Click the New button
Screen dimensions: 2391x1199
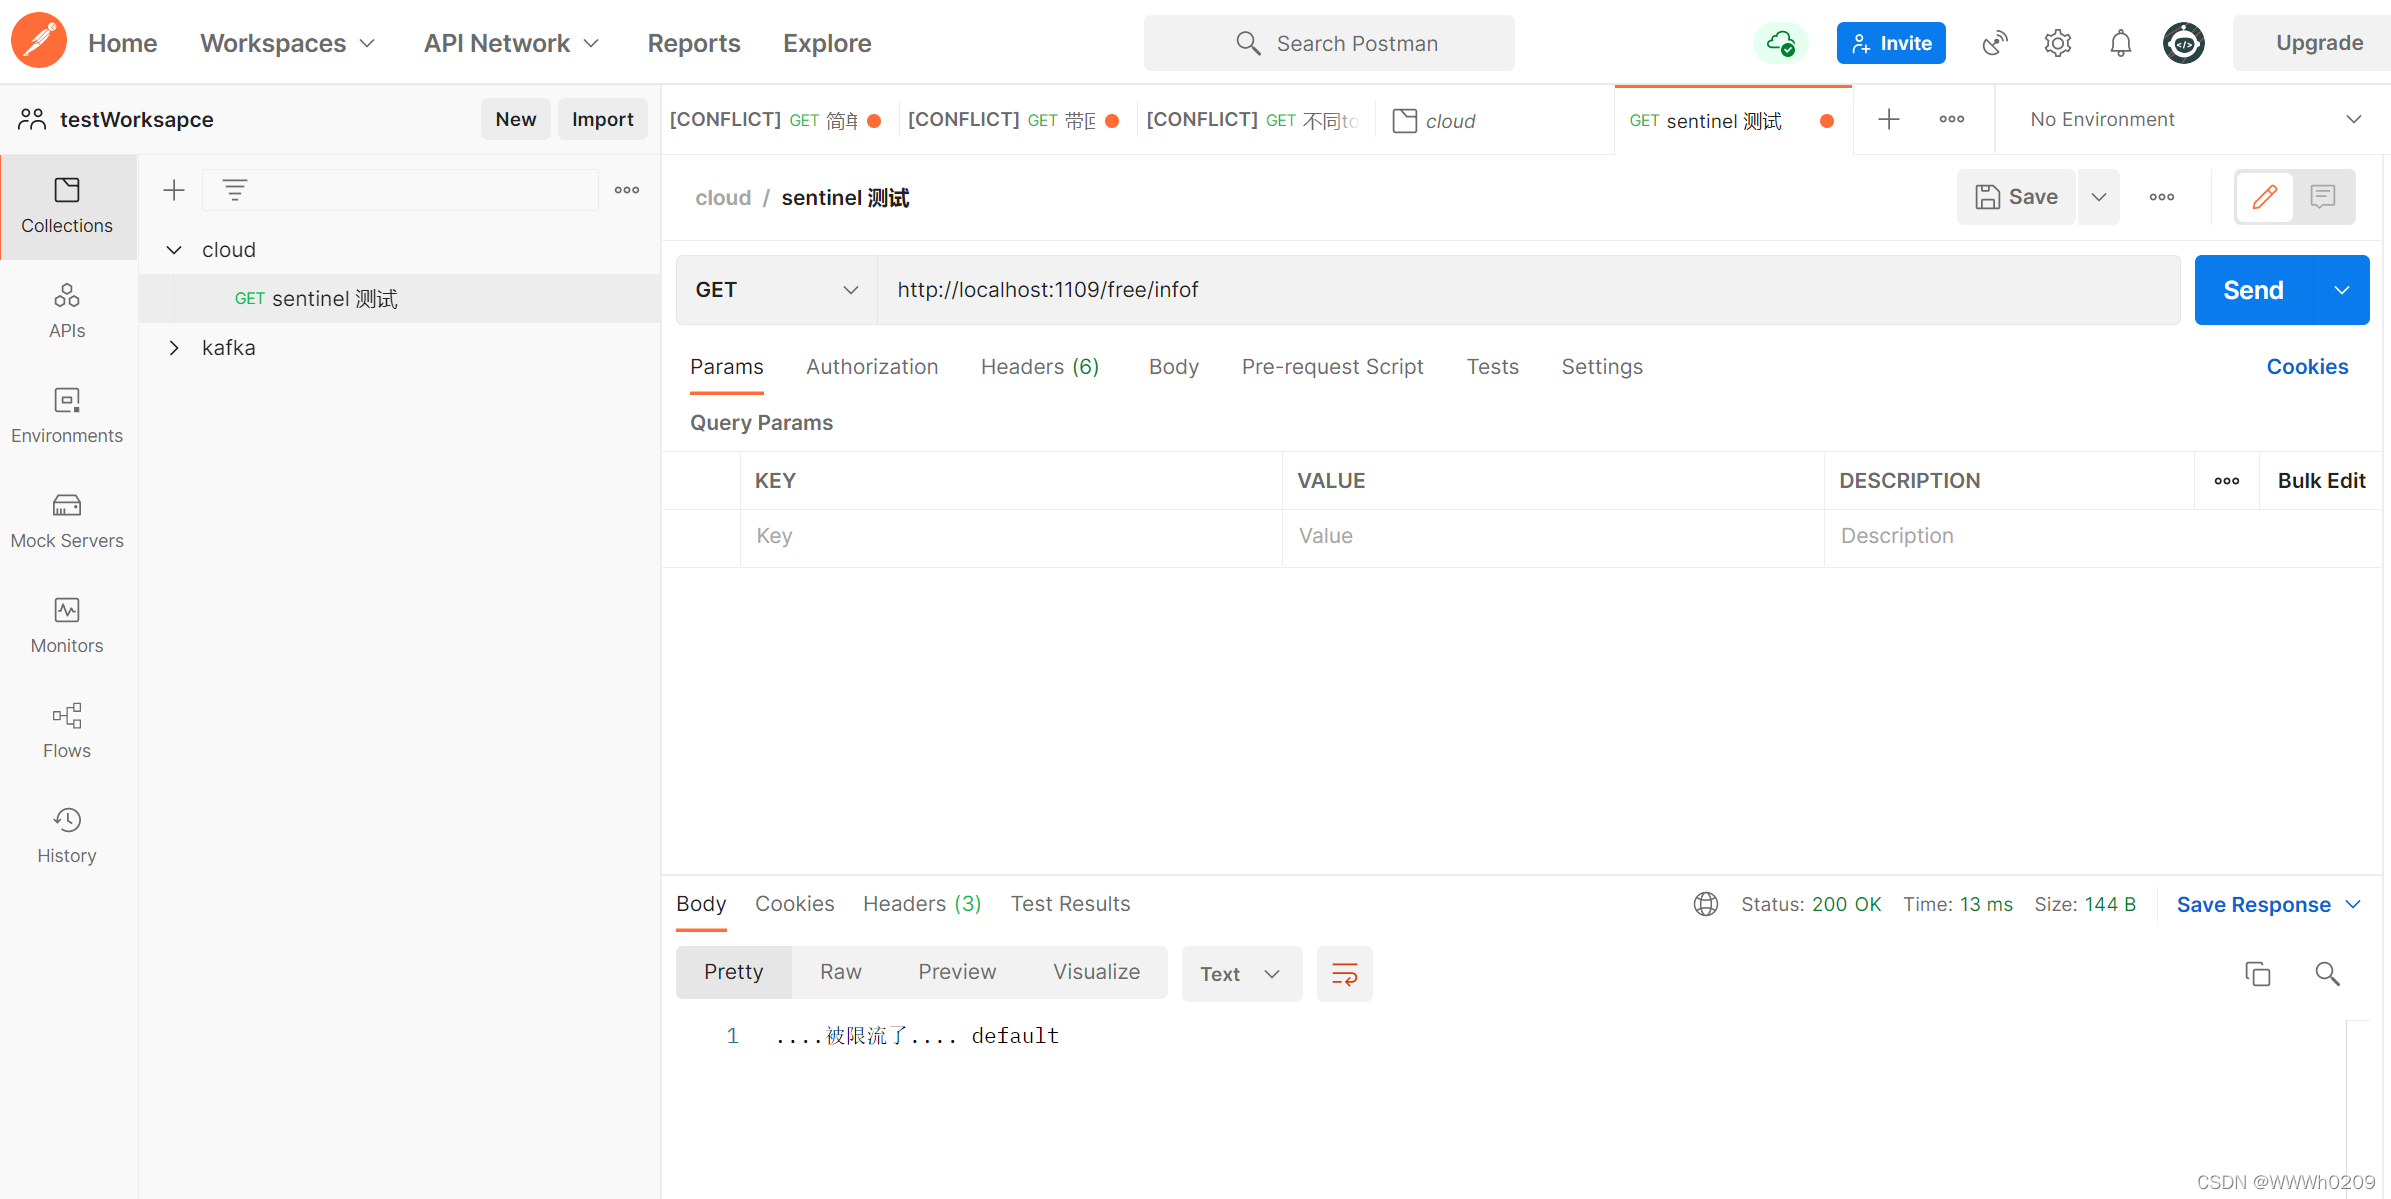[x=516, y=119]
